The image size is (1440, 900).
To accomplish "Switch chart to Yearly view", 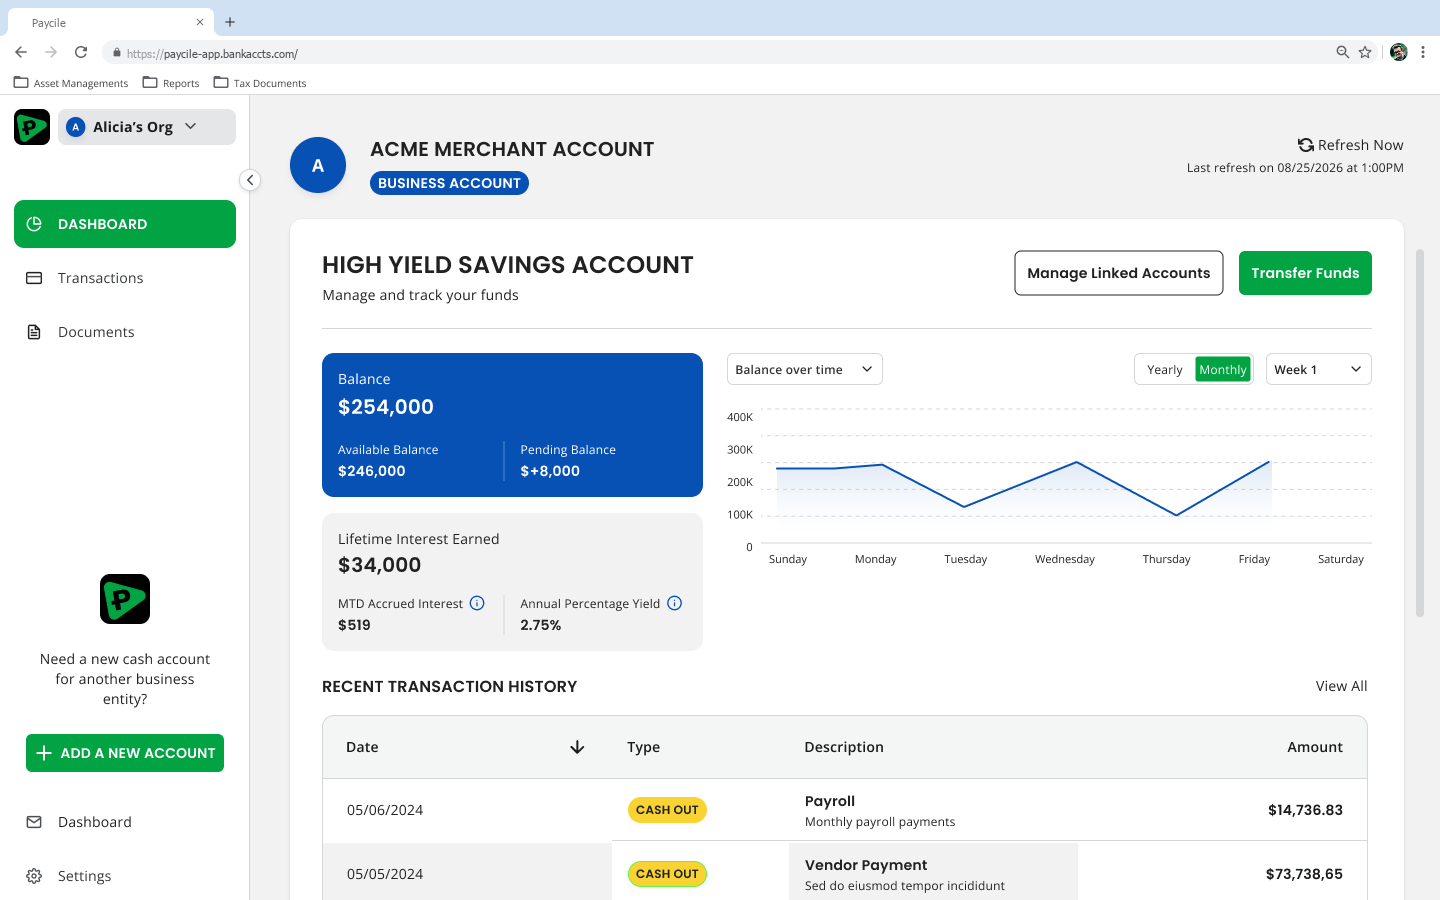I will click(1165, 370).
